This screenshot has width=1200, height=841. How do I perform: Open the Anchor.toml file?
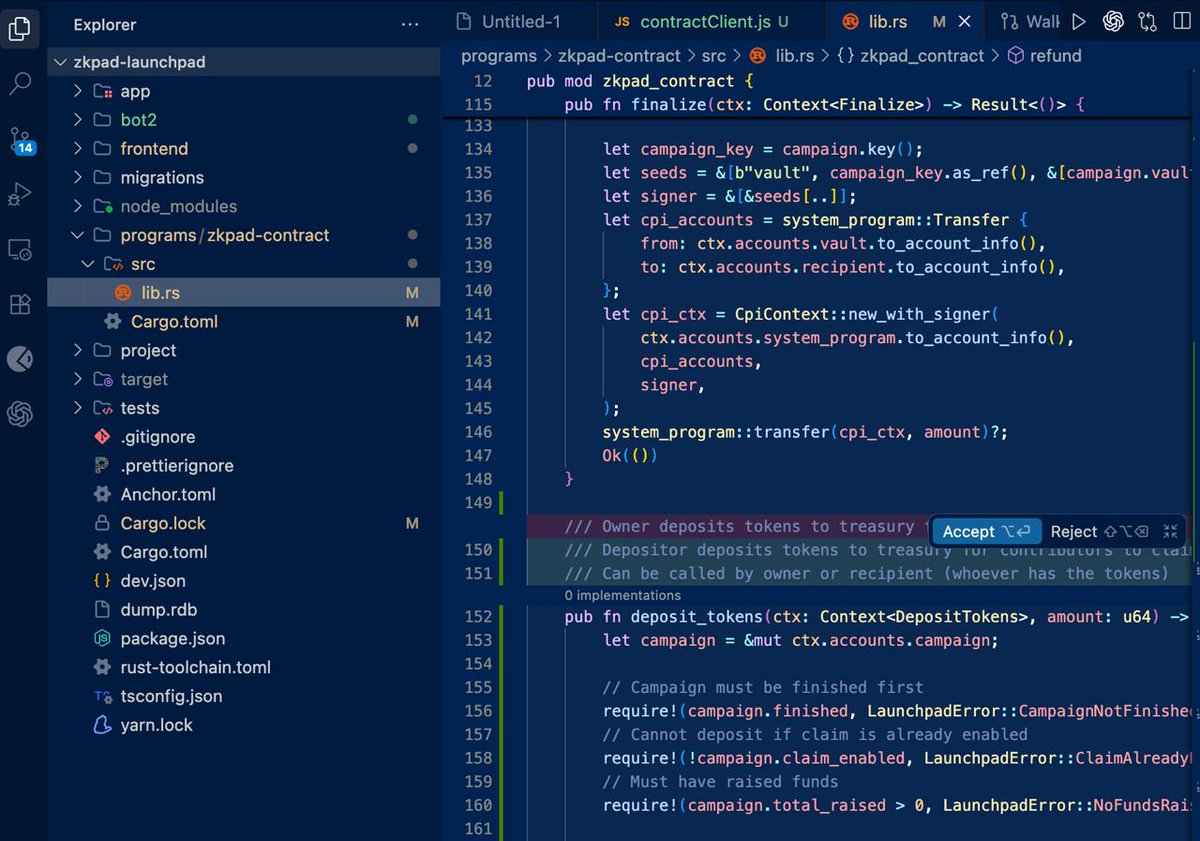[x=244, y=495]
